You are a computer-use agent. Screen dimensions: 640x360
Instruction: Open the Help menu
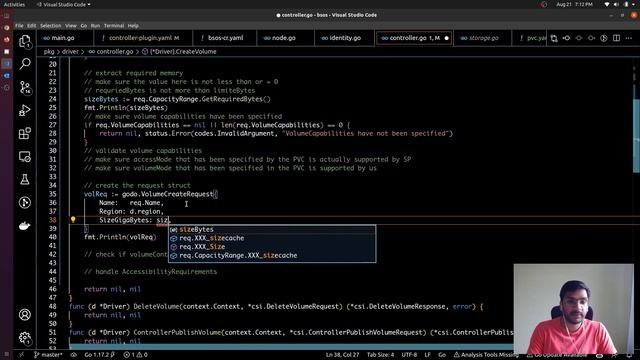(133, 26)
